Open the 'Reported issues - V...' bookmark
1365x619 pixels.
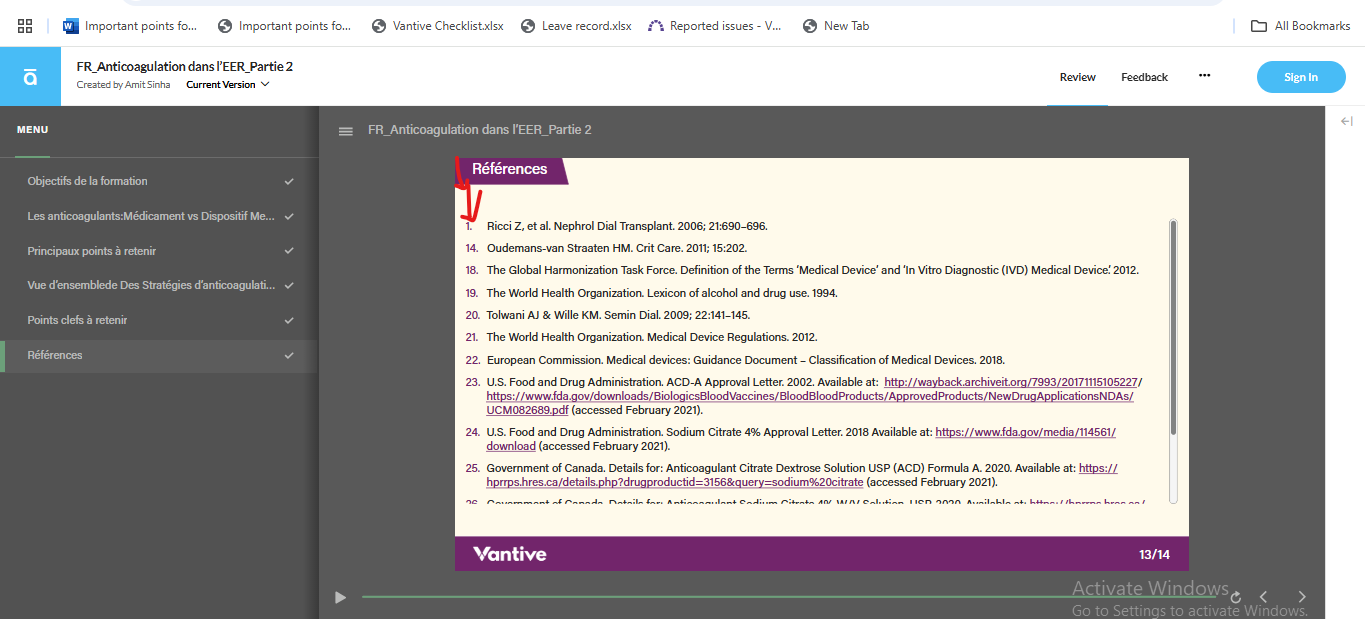[x=715, y=26]
